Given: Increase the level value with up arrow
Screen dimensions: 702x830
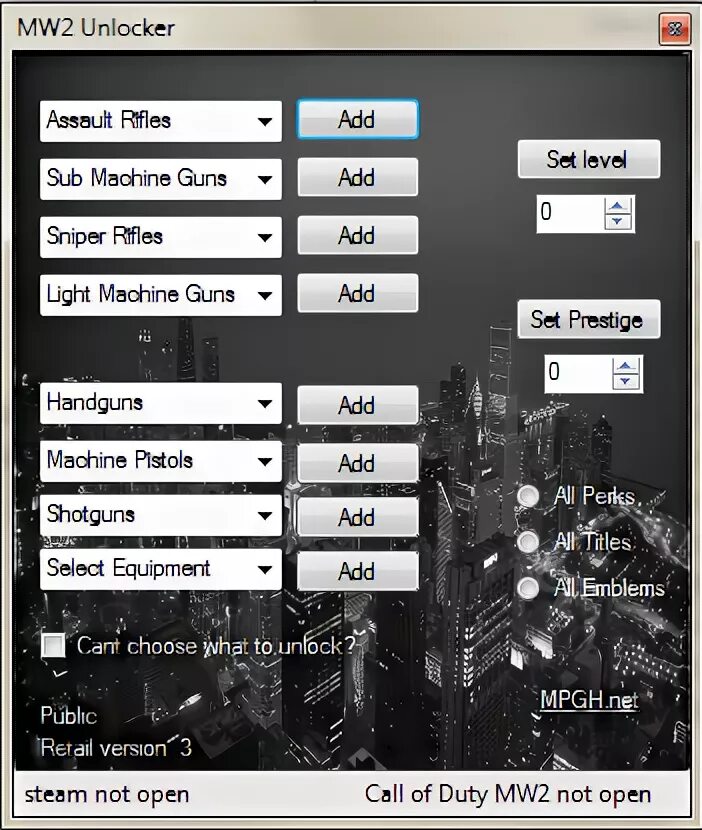Looking at the screenshot, I should [617, 205].
